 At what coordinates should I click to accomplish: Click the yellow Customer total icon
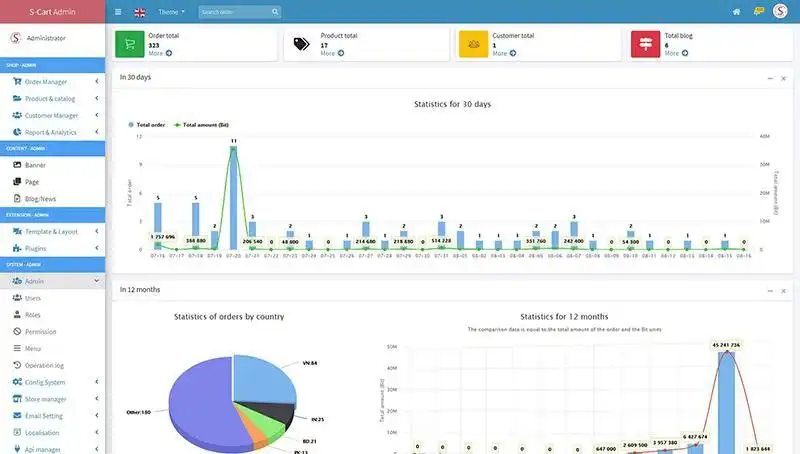[x=473, y=44]
